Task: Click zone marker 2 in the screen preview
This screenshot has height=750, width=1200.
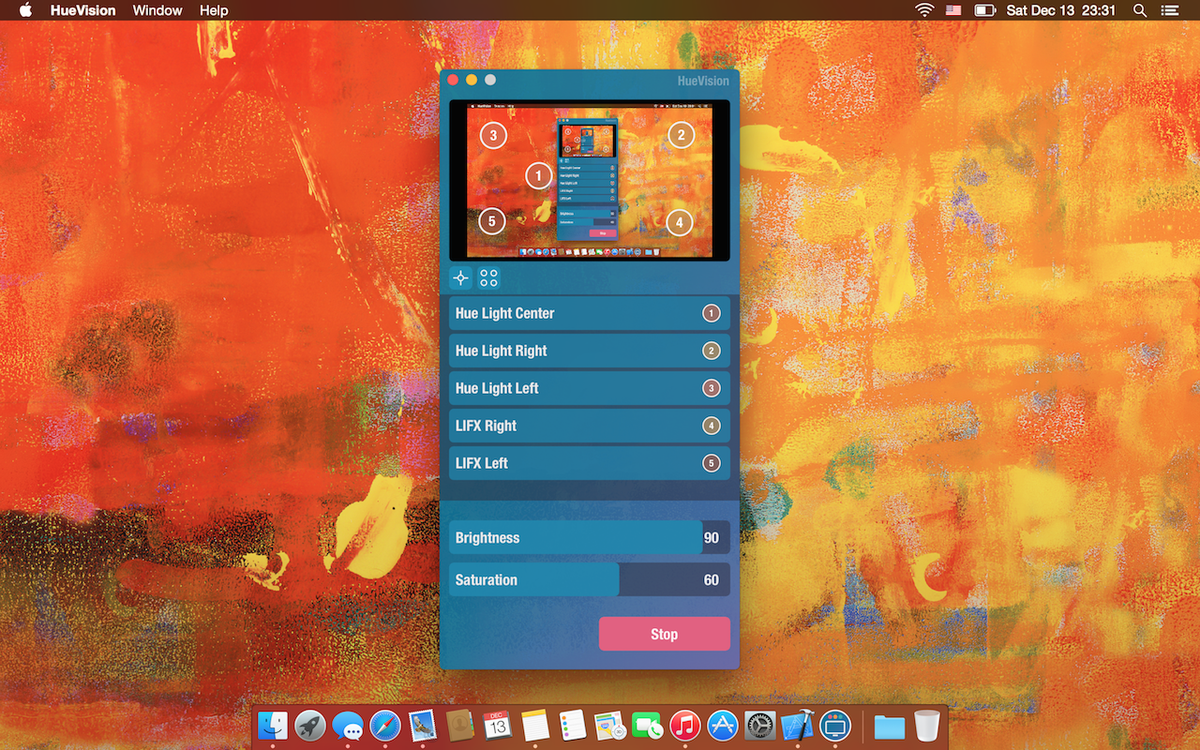Action: tap(681, 134)
